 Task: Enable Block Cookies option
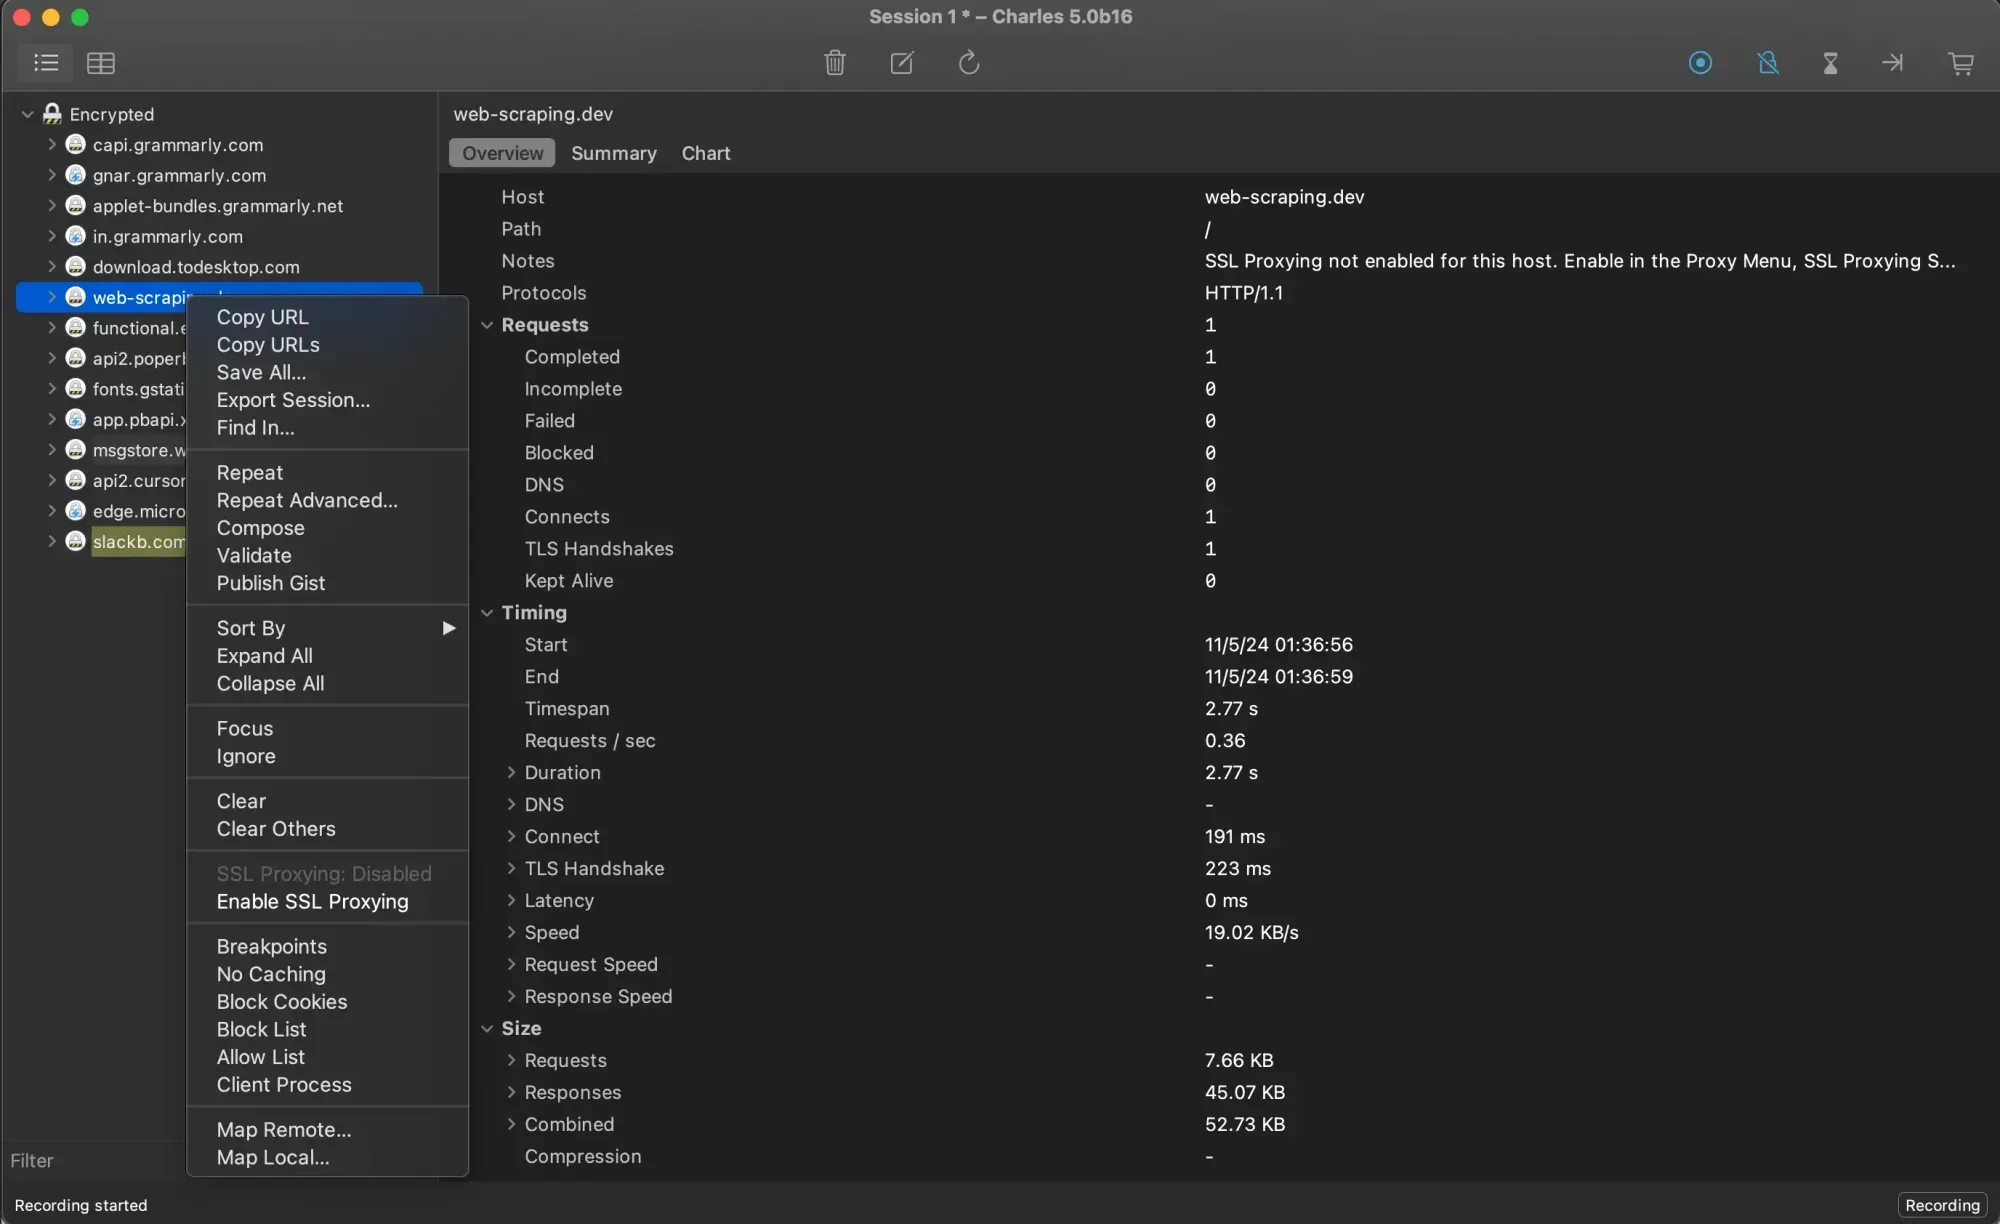pos(281,1001)
